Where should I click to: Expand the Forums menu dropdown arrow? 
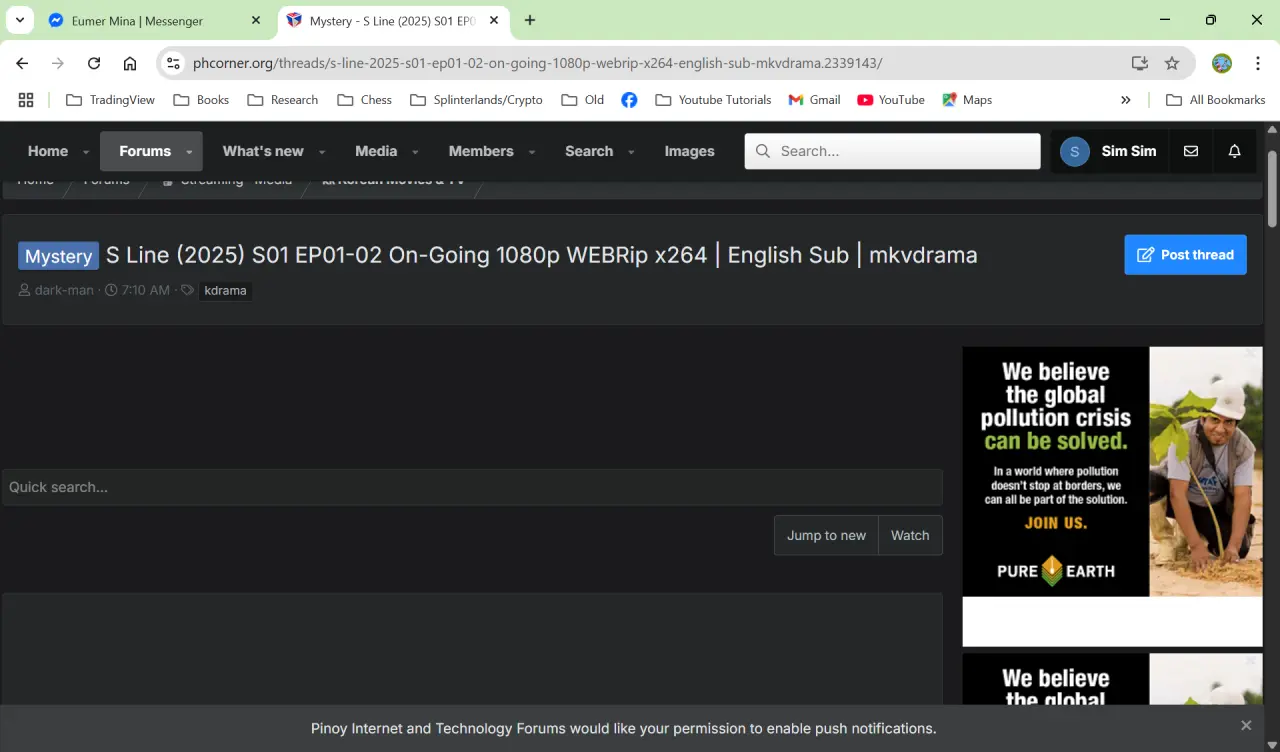pos(189,152)
